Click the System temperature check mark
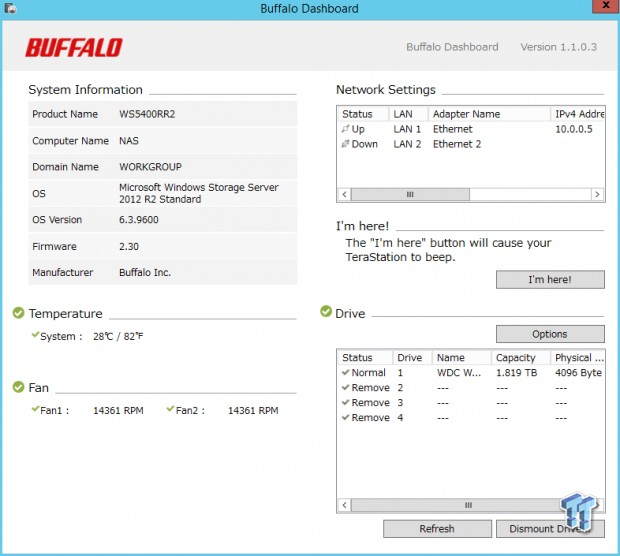The height and width of the screenshot is (556, 620). tap(35, 335)
